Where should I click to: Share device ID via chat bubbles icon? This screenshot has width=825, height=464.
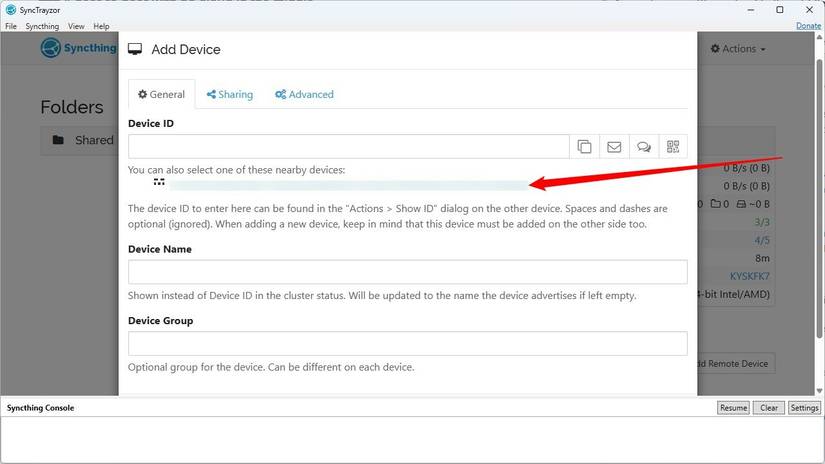[643, 147]
